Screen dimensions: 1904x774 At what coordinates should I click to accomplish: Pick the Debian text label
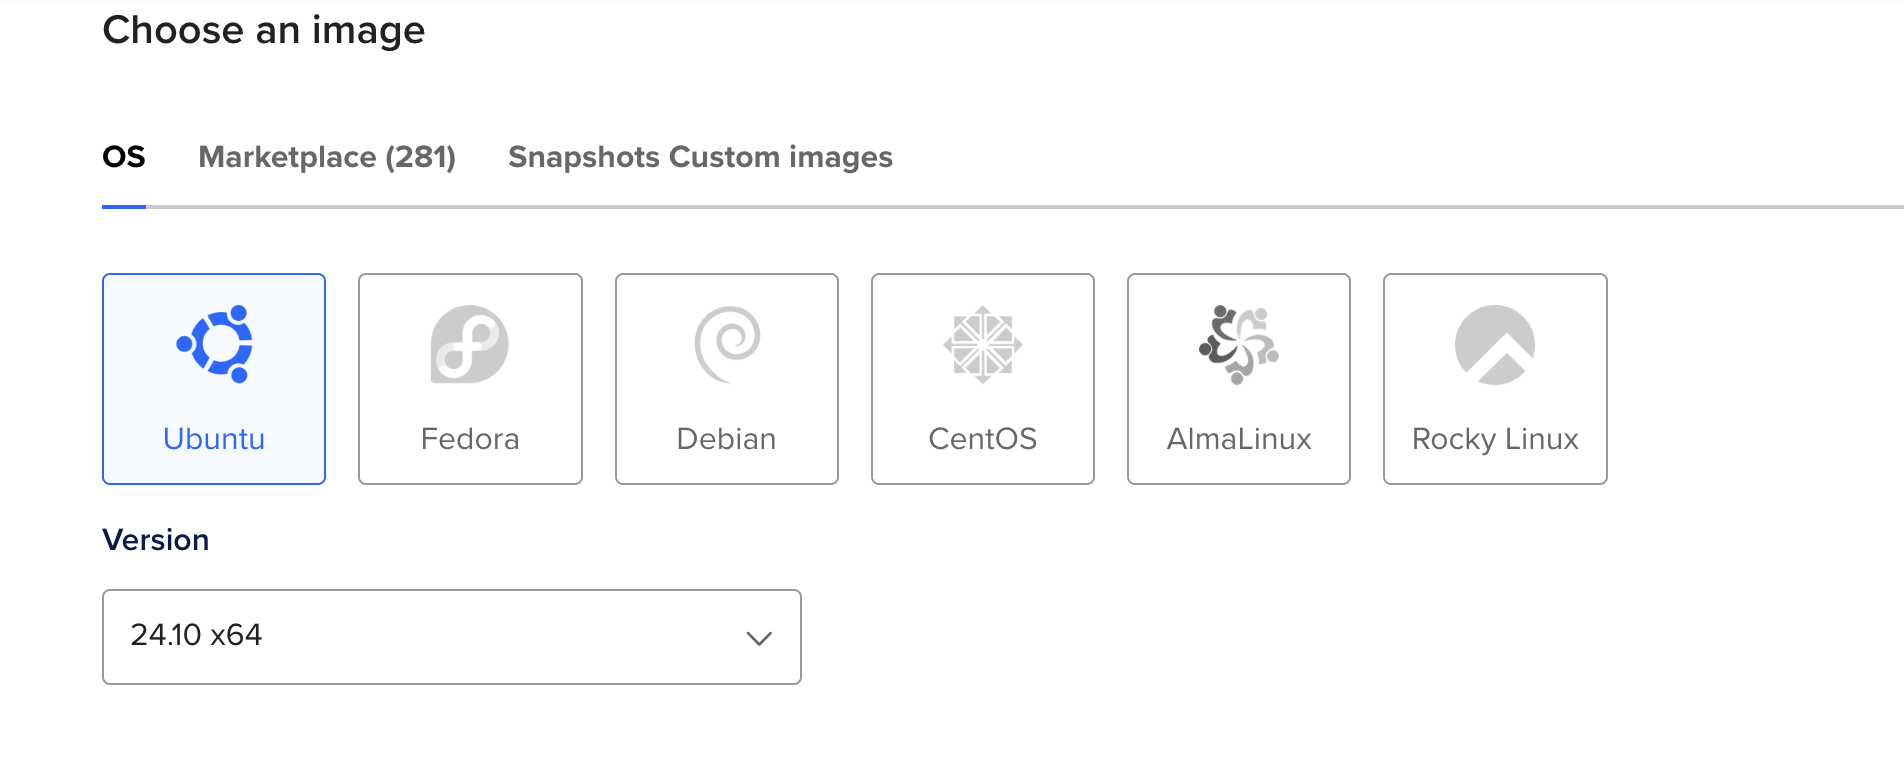pos(727,439)
